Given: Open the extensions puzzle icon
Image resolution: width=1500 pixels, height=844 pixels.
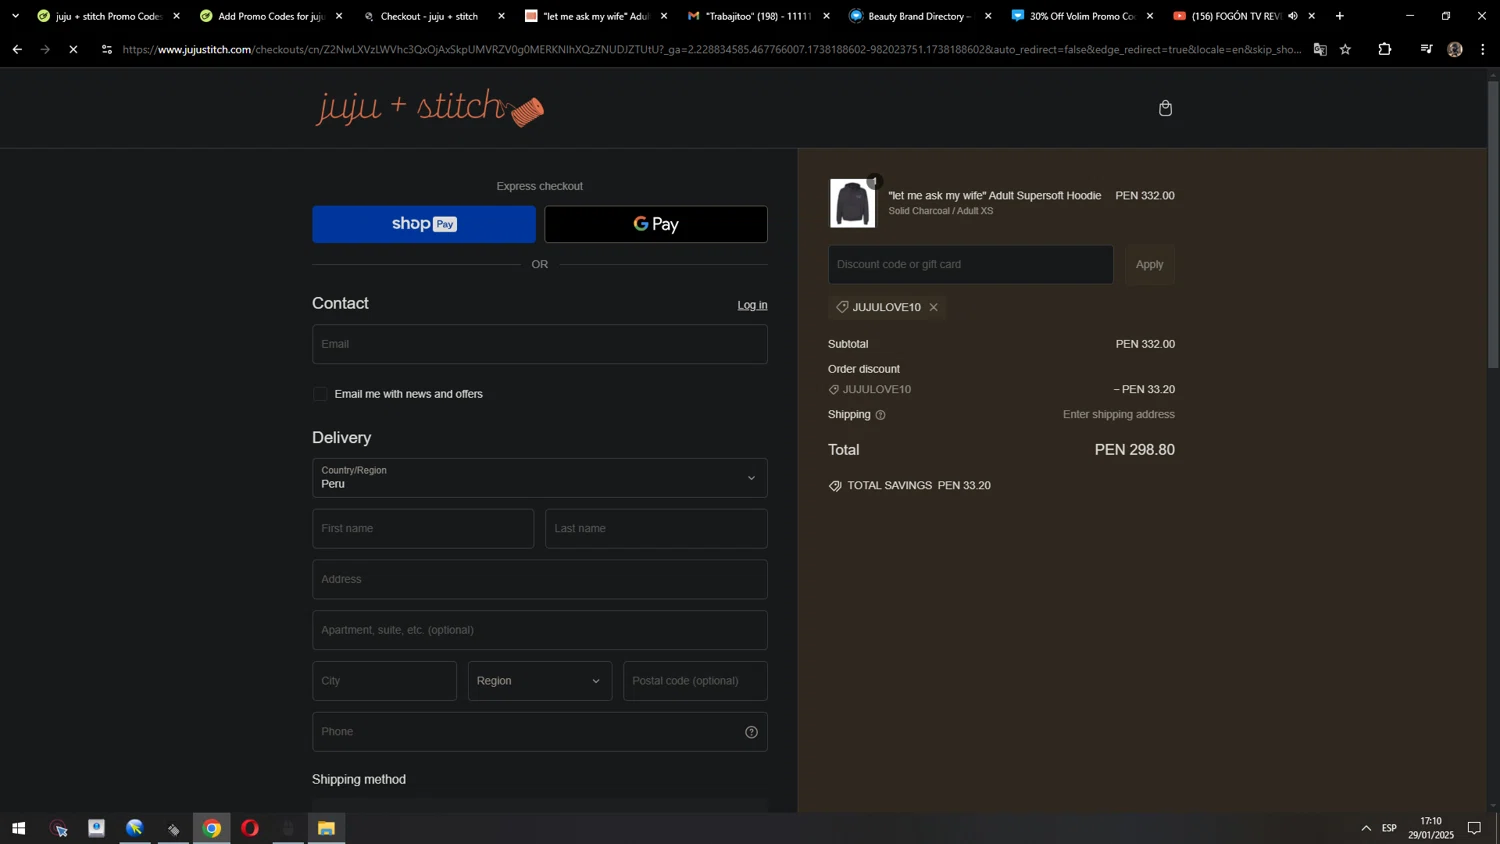Looking at the screenshot, I should (x=1385, y=49).
